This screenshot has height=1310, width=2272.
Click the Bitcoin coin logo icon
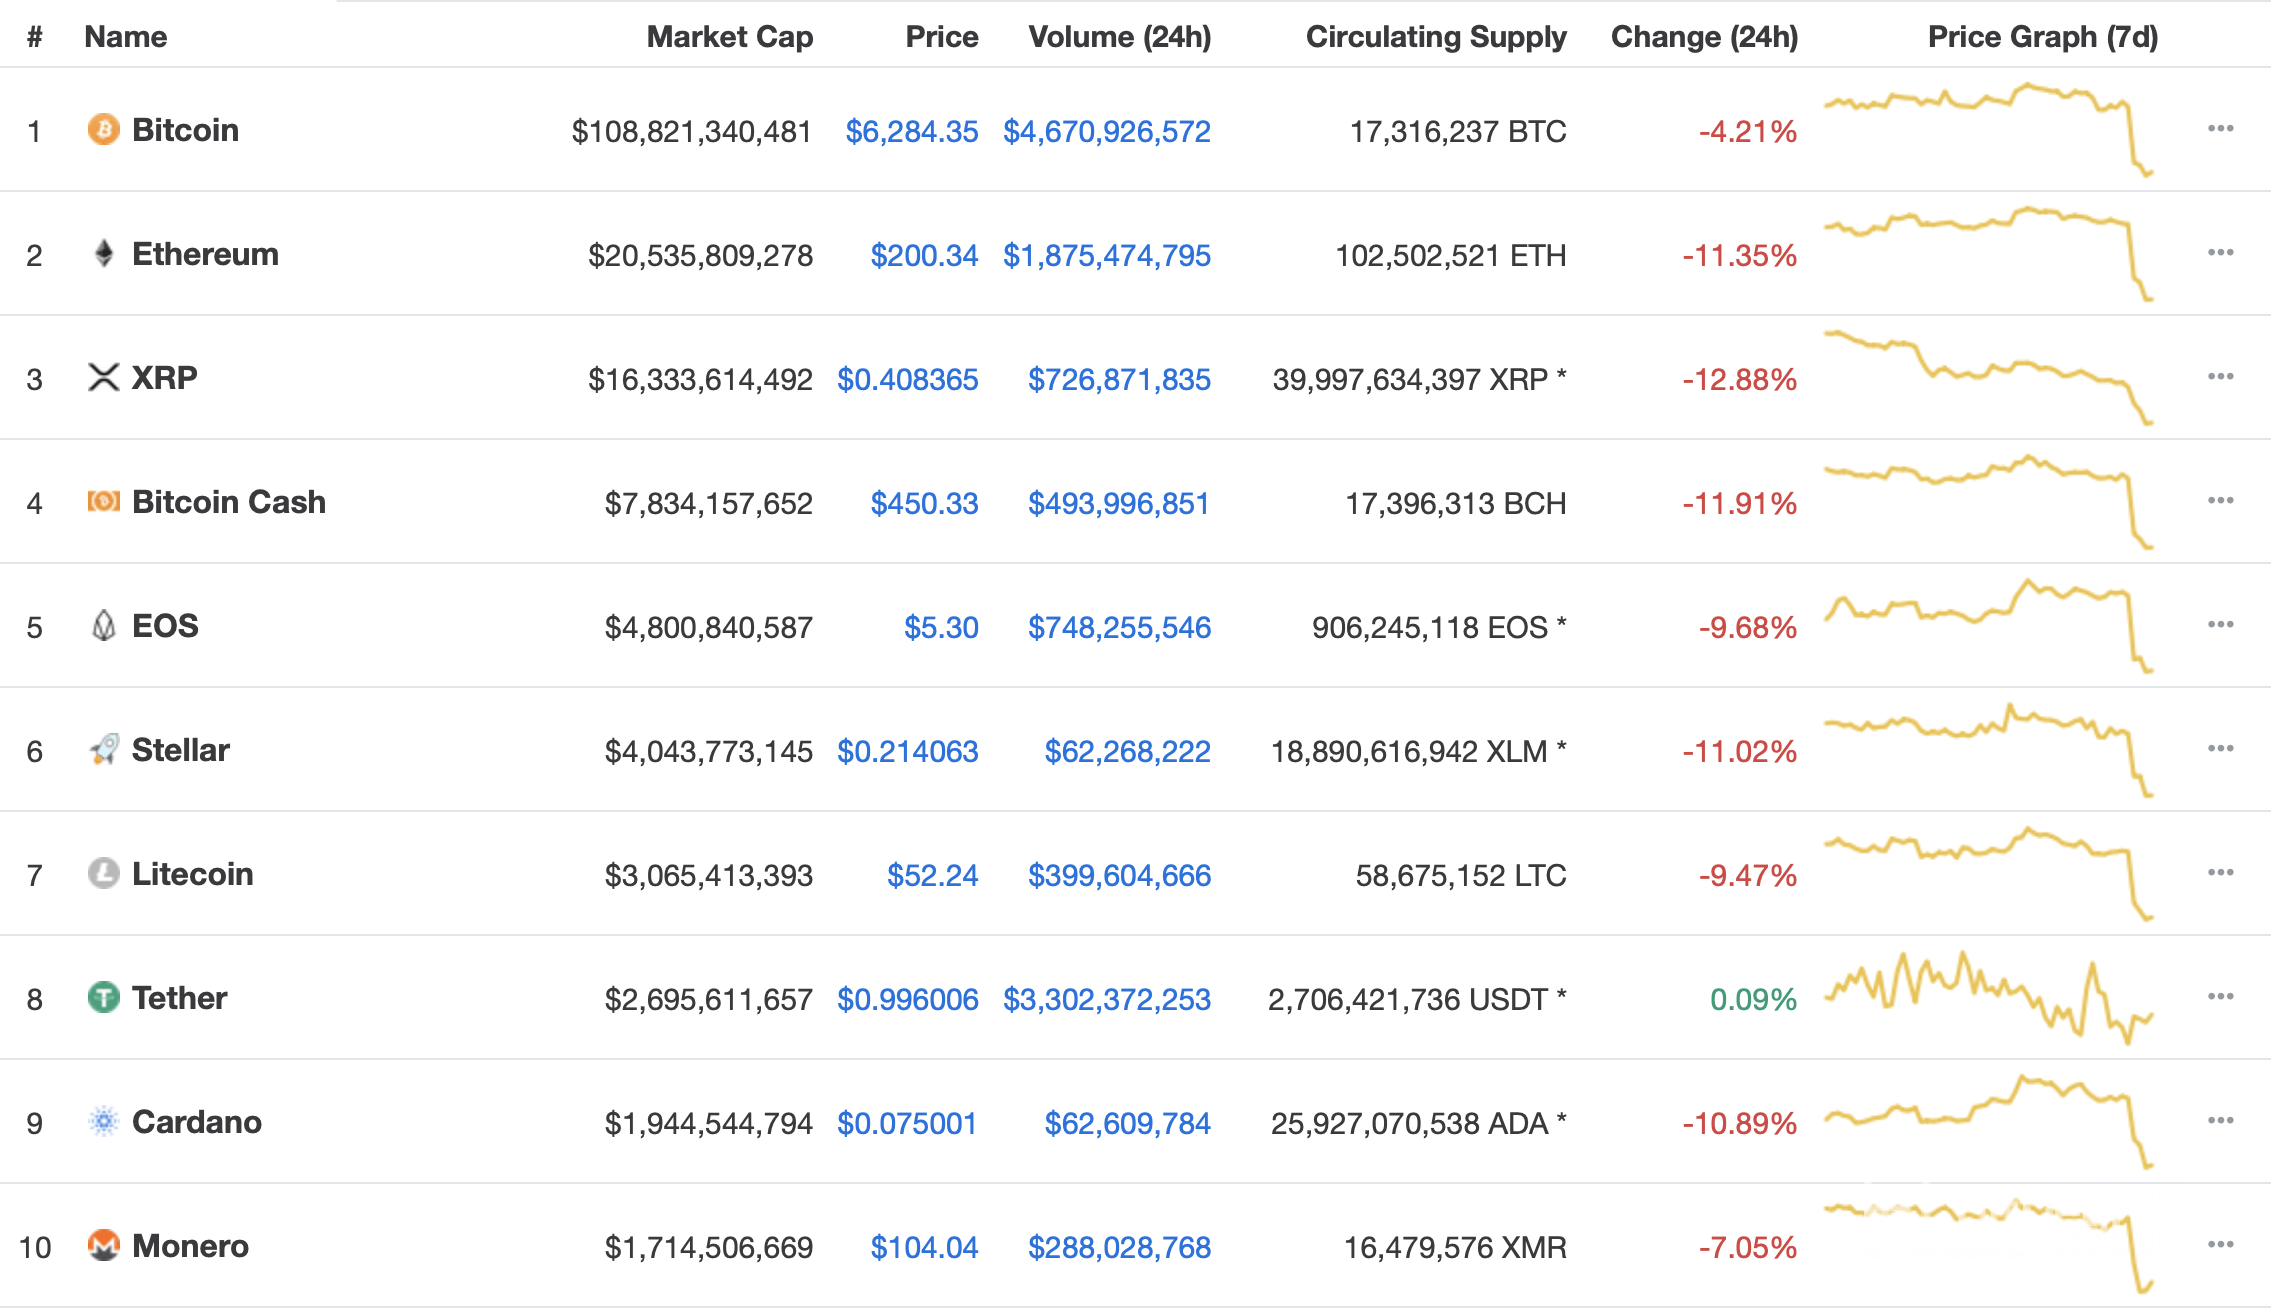point(103,129)
